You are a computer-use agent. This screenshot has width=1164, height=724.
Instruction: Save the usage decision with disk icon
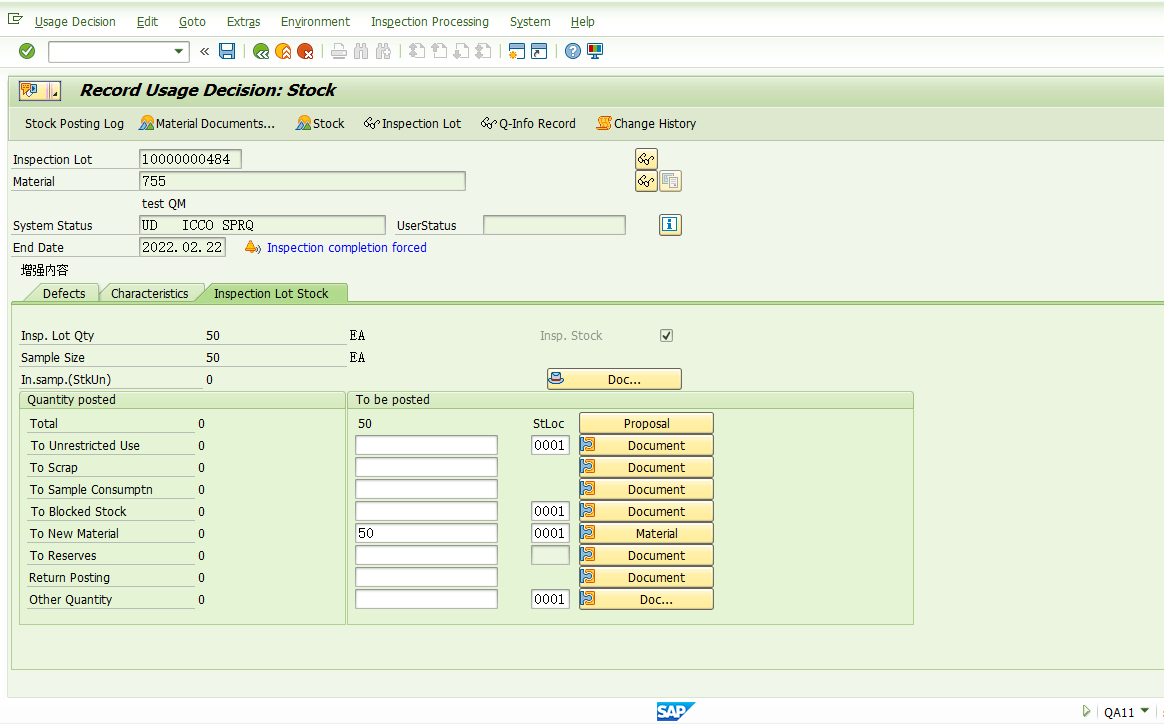[227, 51]
